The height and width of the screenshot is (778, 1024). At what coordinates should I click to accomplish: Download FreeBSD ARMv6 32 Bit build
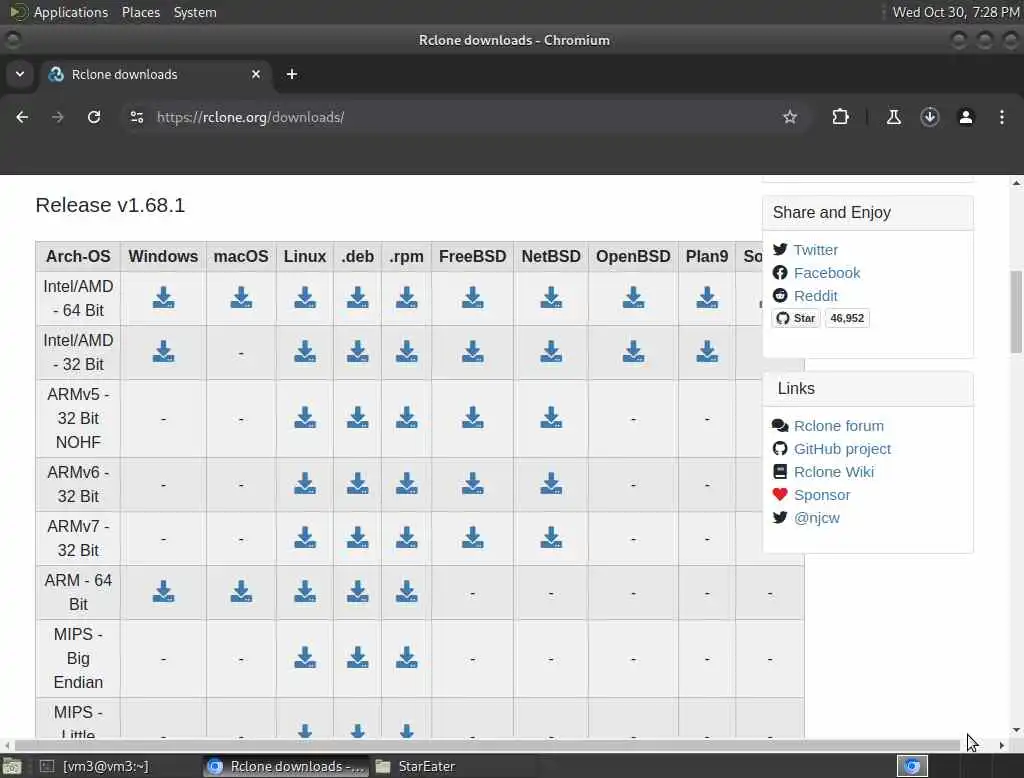[x=472, y=484]
